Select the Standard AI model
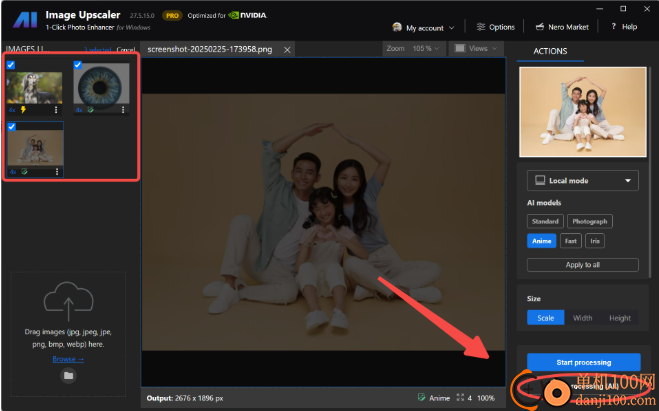This screenshot has width=659, height=411. (545, 221)
